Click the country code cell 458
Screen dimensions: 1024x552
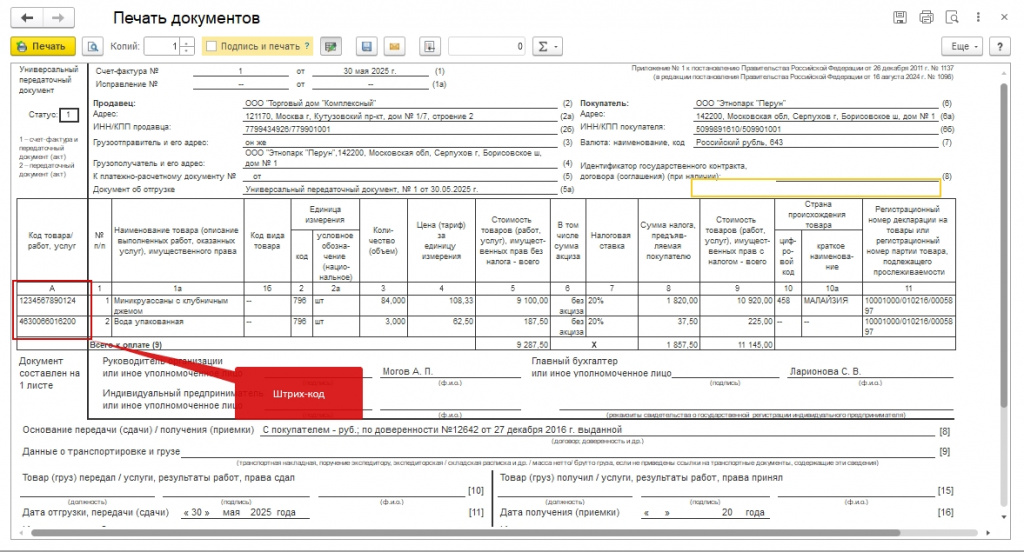coord(788,306)
